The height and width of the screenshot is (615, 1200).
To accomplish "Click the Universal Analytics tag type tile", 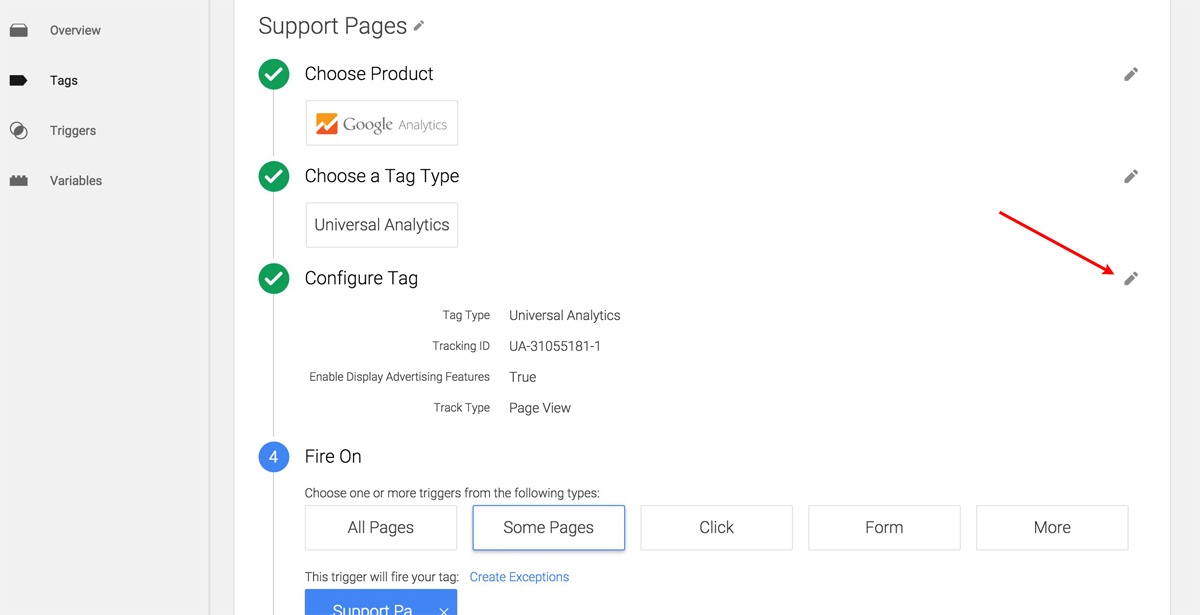I will (381, 225).
